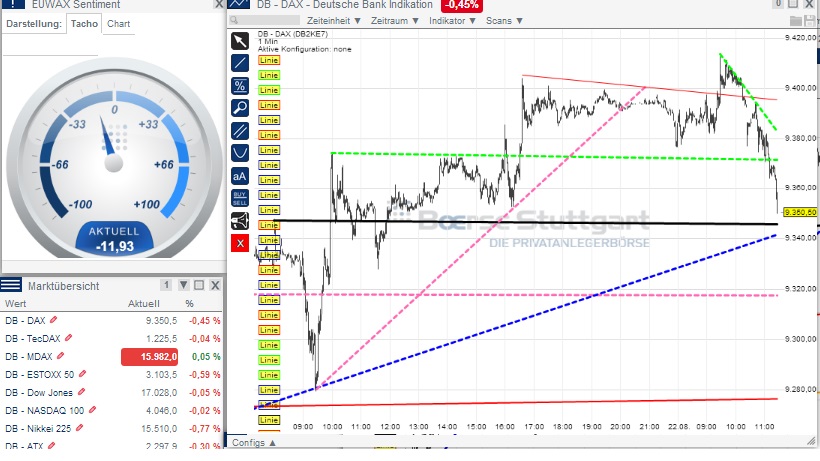
Task: Open the Zeiteinheit dropdown
Action: [x=334, y=21]
